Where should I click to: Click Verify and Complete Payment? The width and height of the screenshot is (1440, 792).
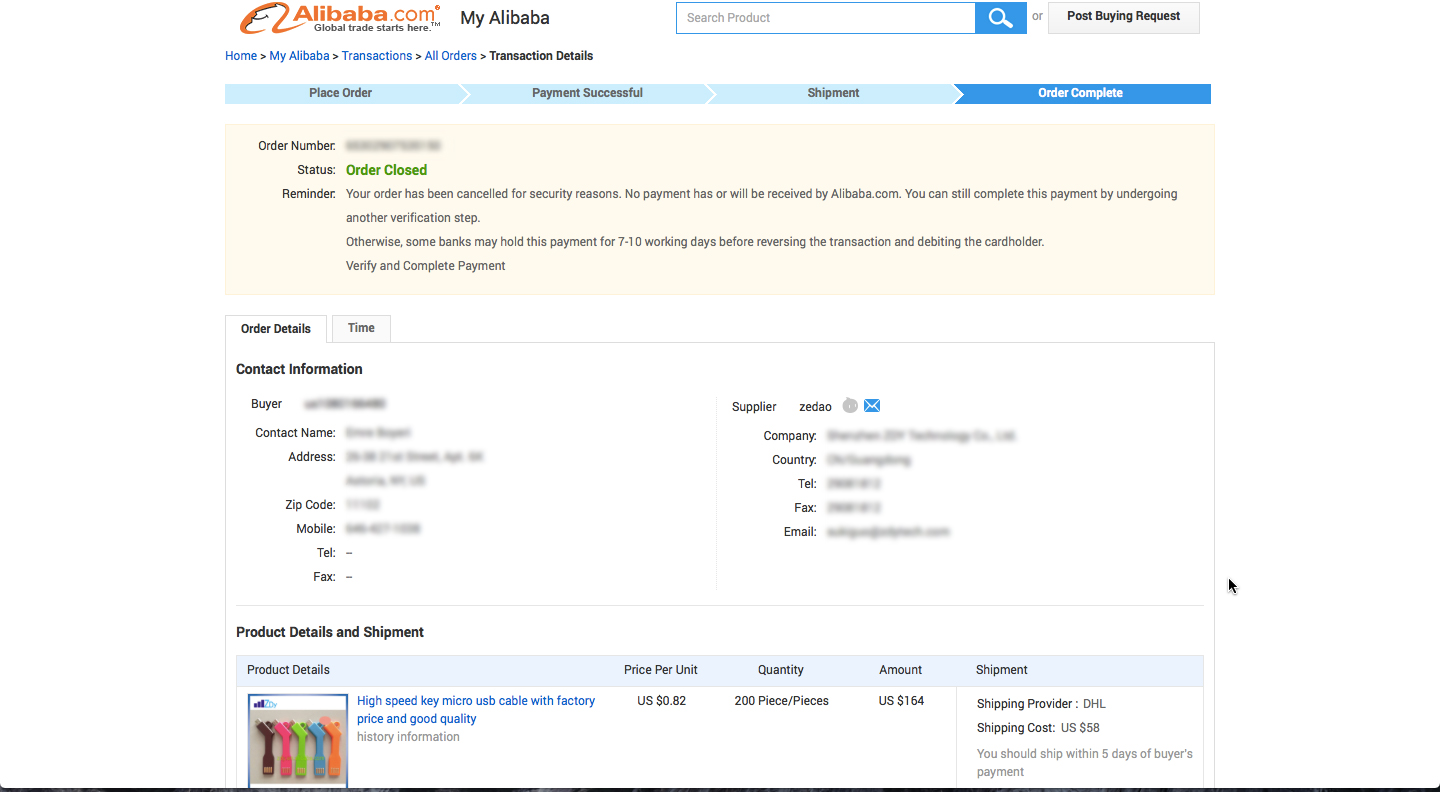(425, 265)
